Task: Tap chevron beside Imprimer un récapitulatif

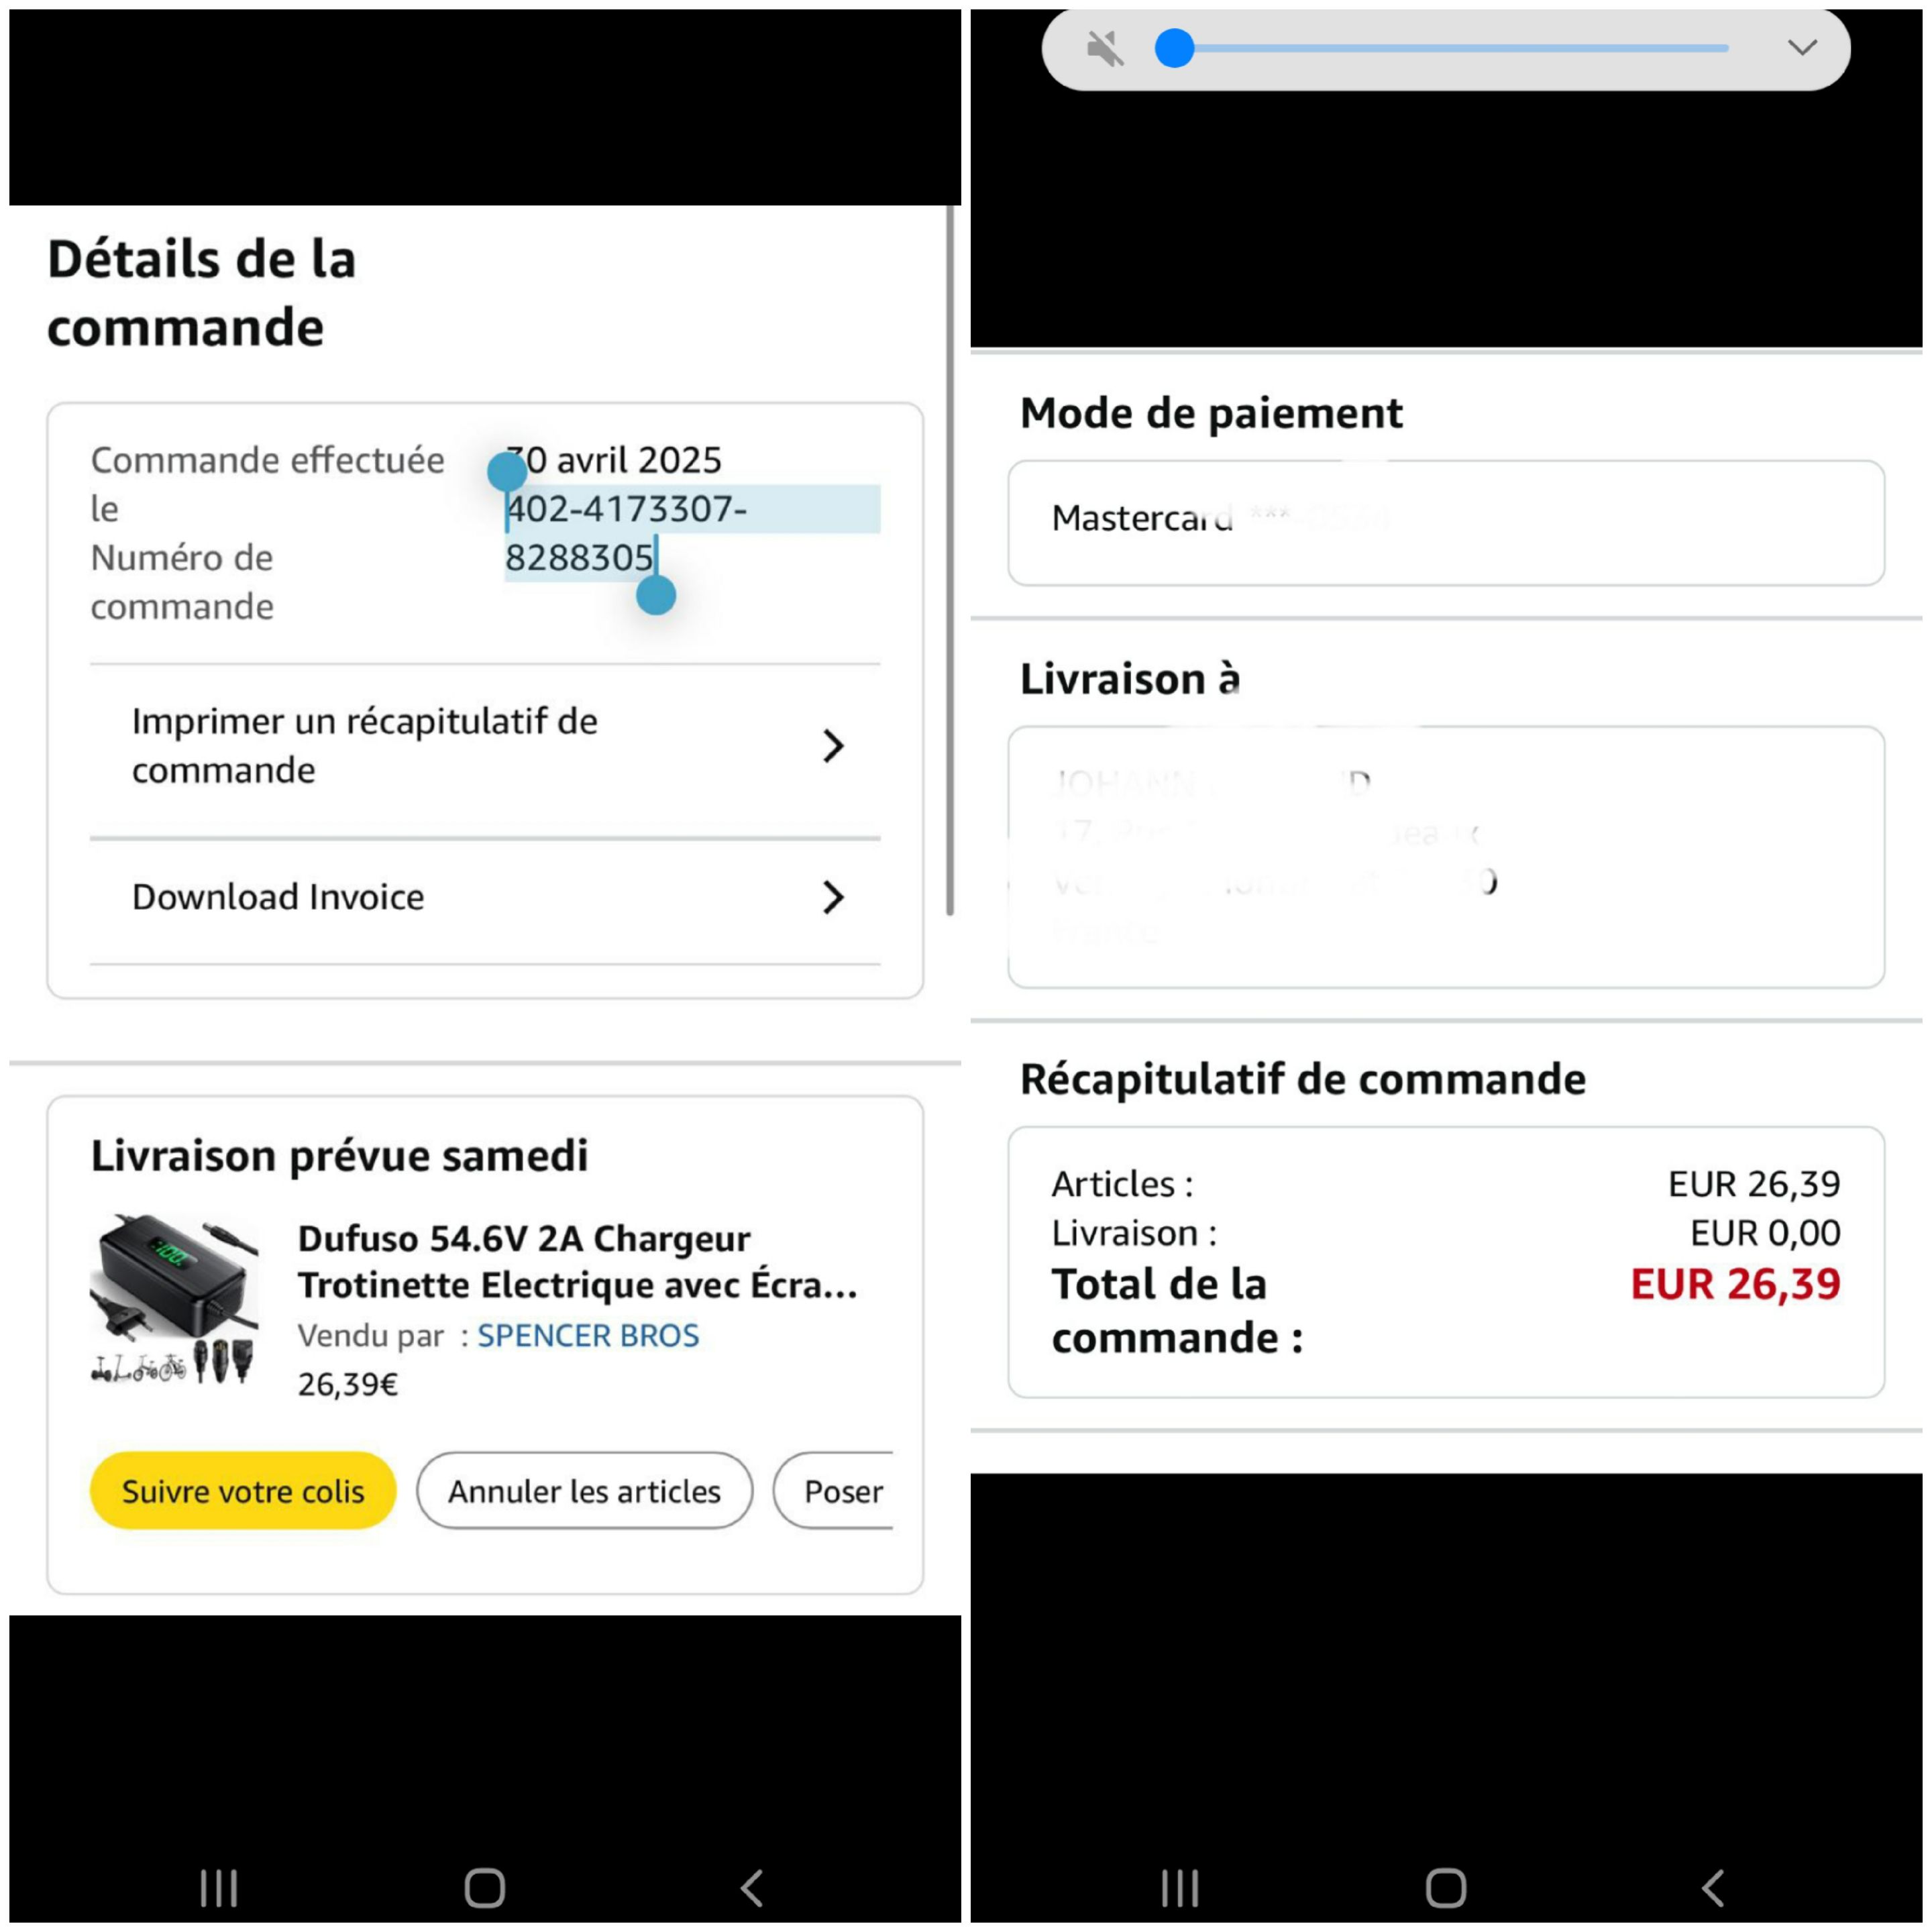Action: [x=833, y=746]
